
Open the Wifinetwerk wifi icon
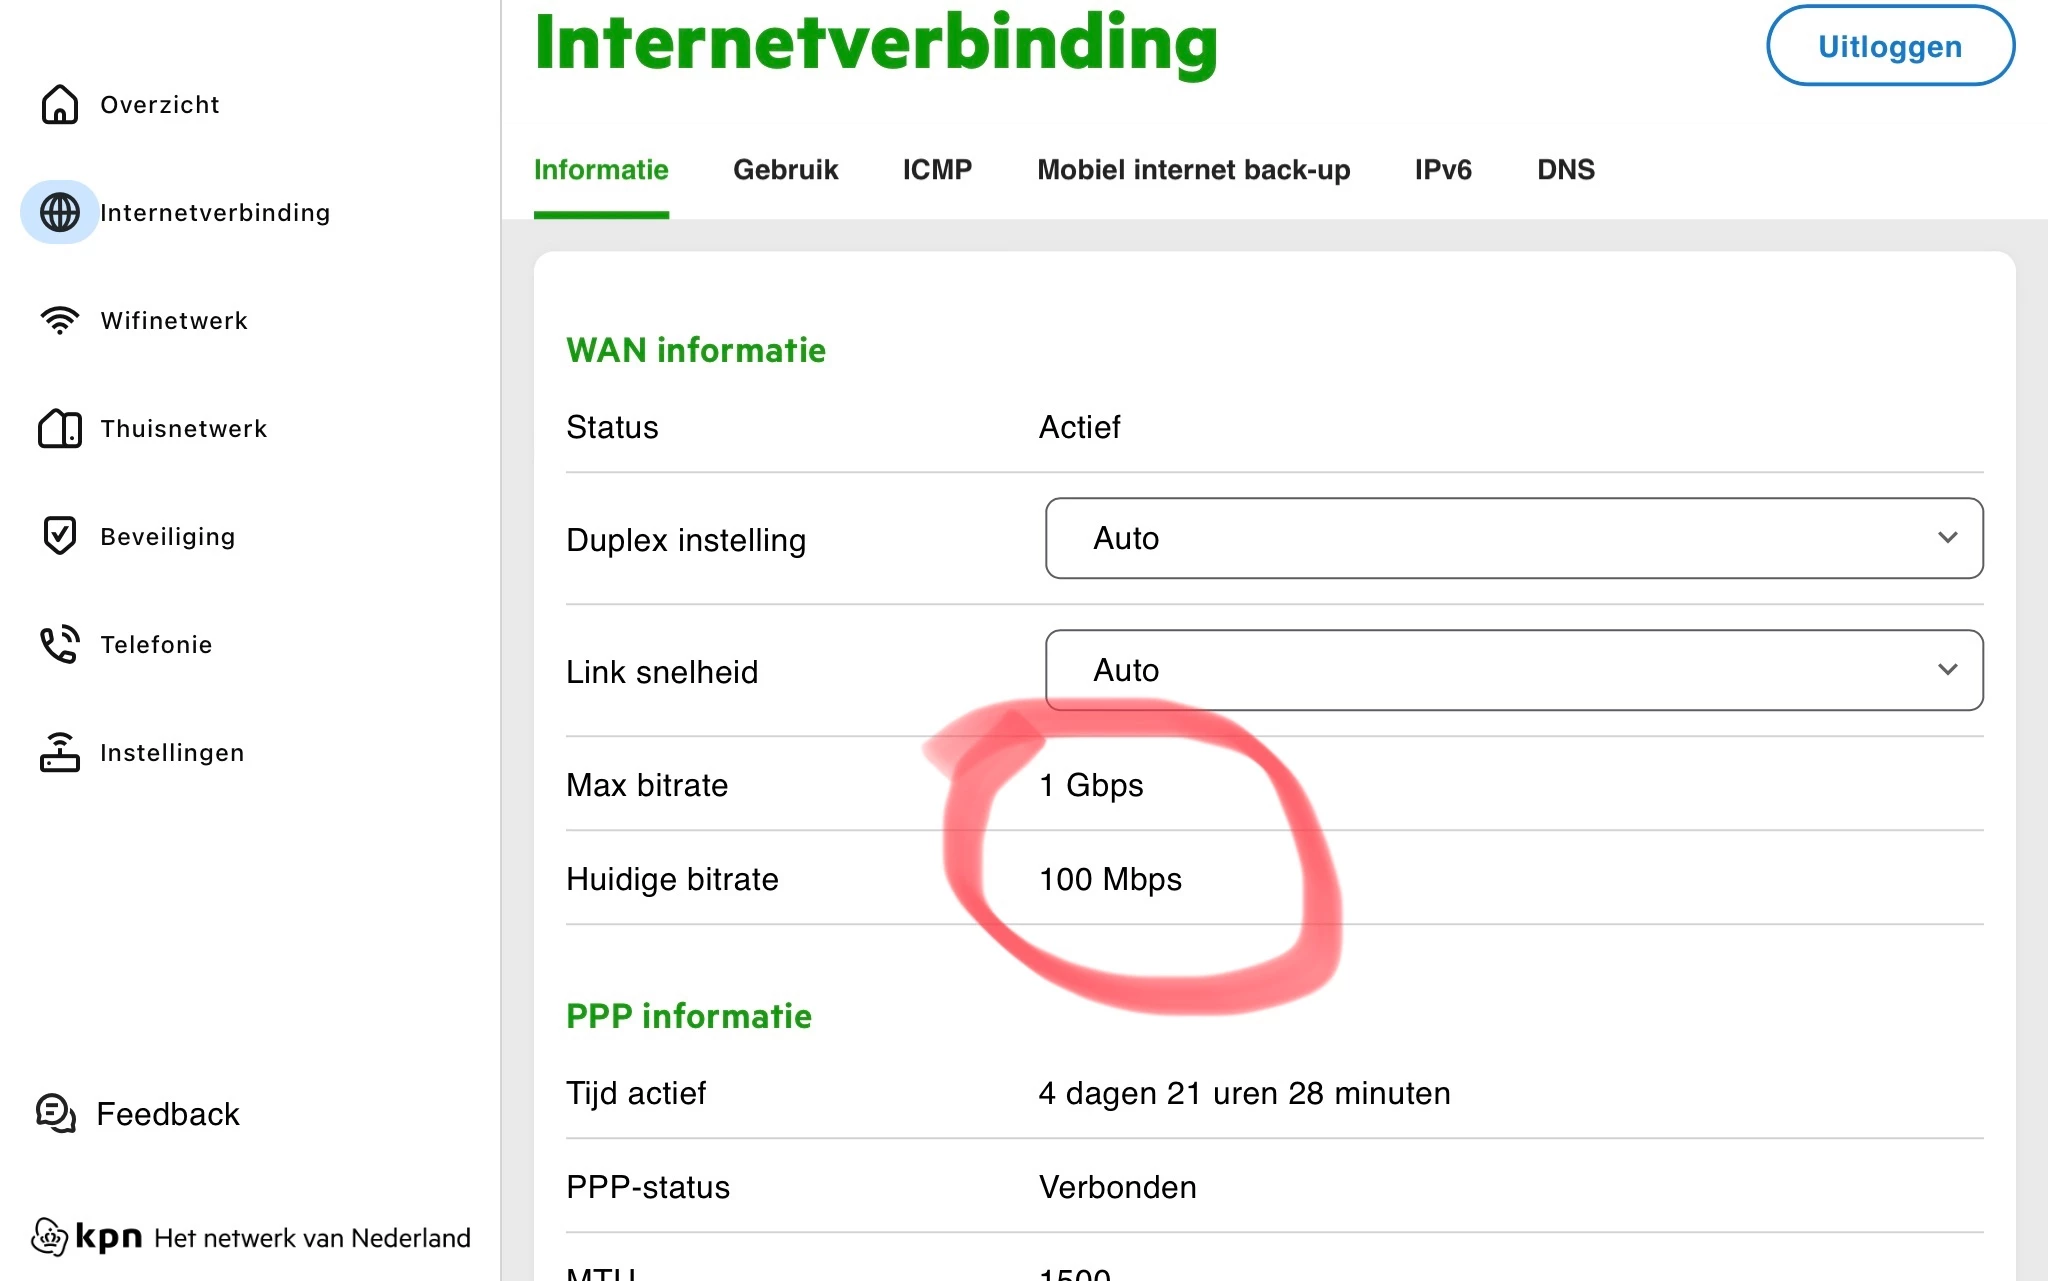(60, 320)
